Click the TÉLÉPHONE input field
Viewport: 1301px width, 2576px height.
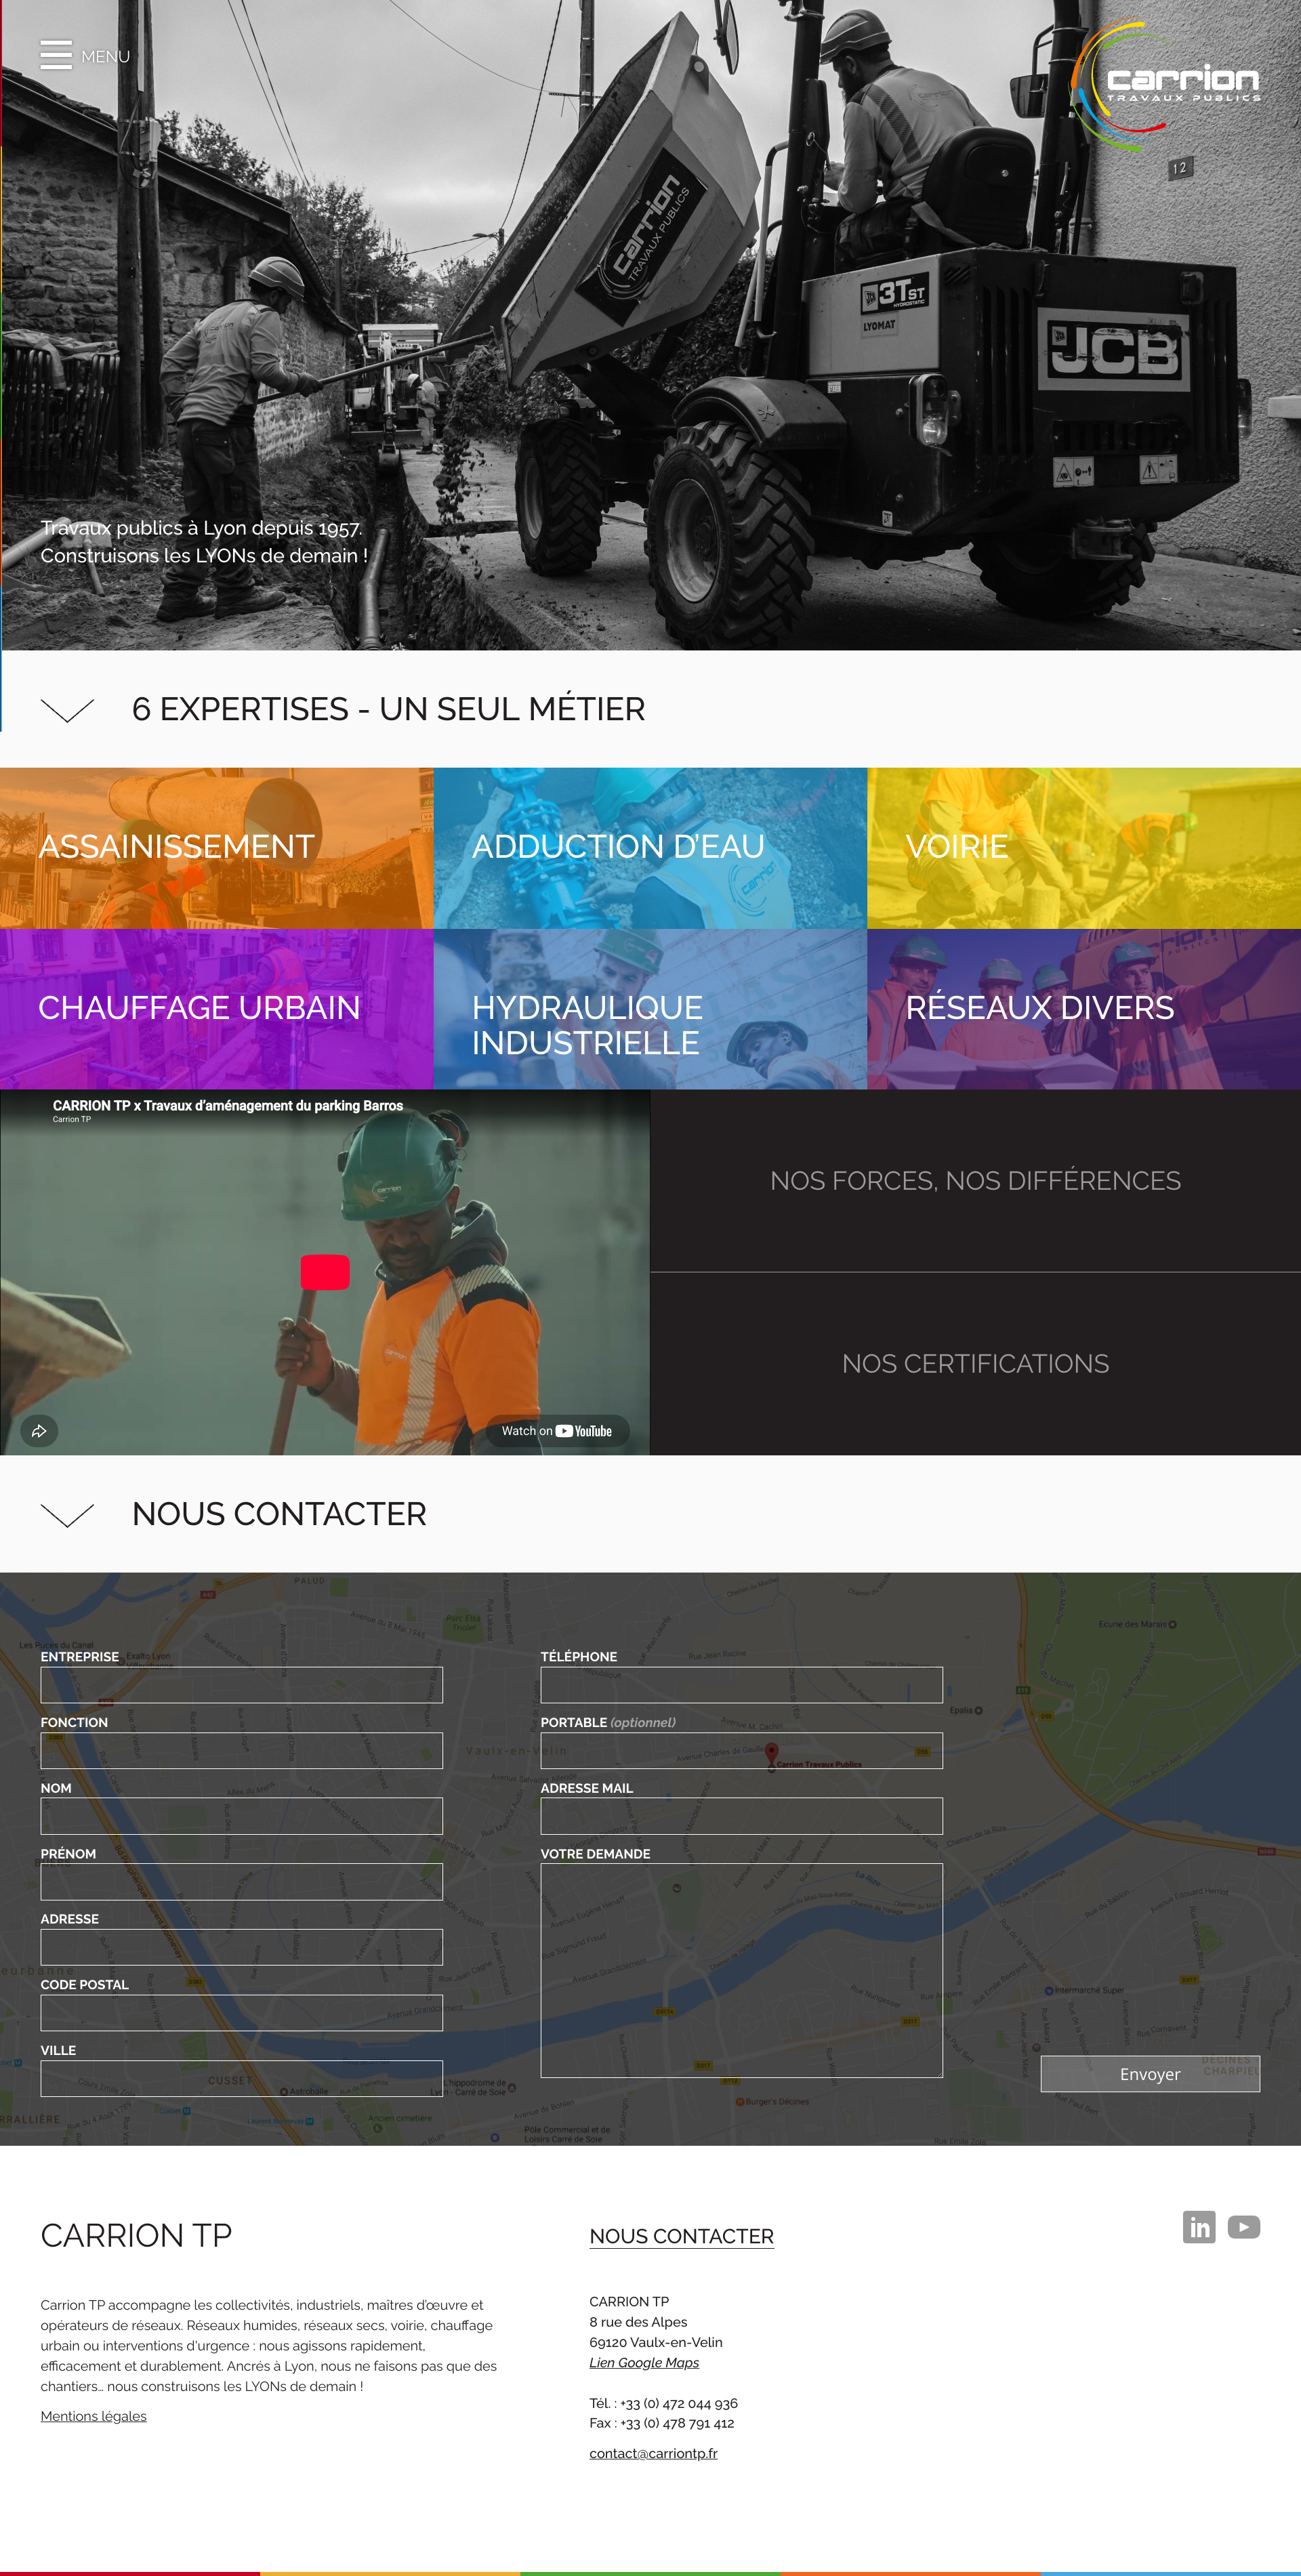click(x=741, y=1685)
